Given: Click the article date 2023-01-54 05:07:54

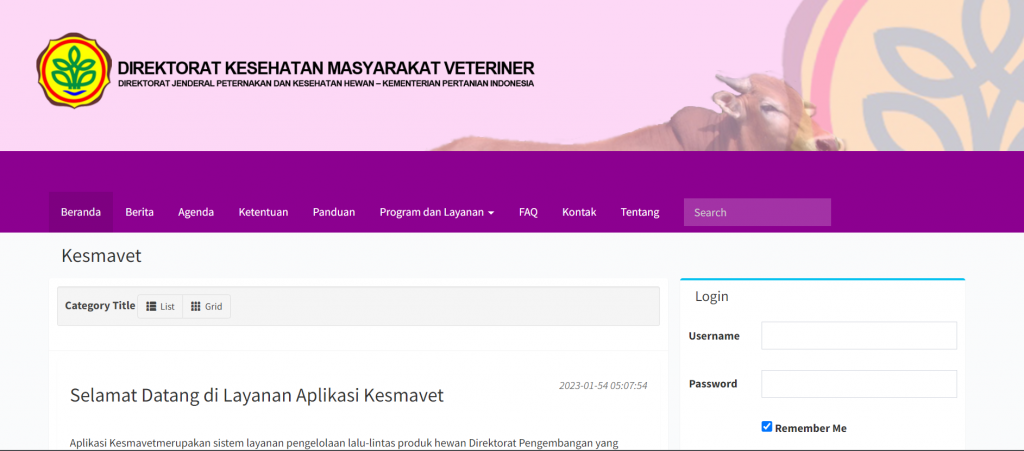Looking at the screenshot, I should pos(603,386).
